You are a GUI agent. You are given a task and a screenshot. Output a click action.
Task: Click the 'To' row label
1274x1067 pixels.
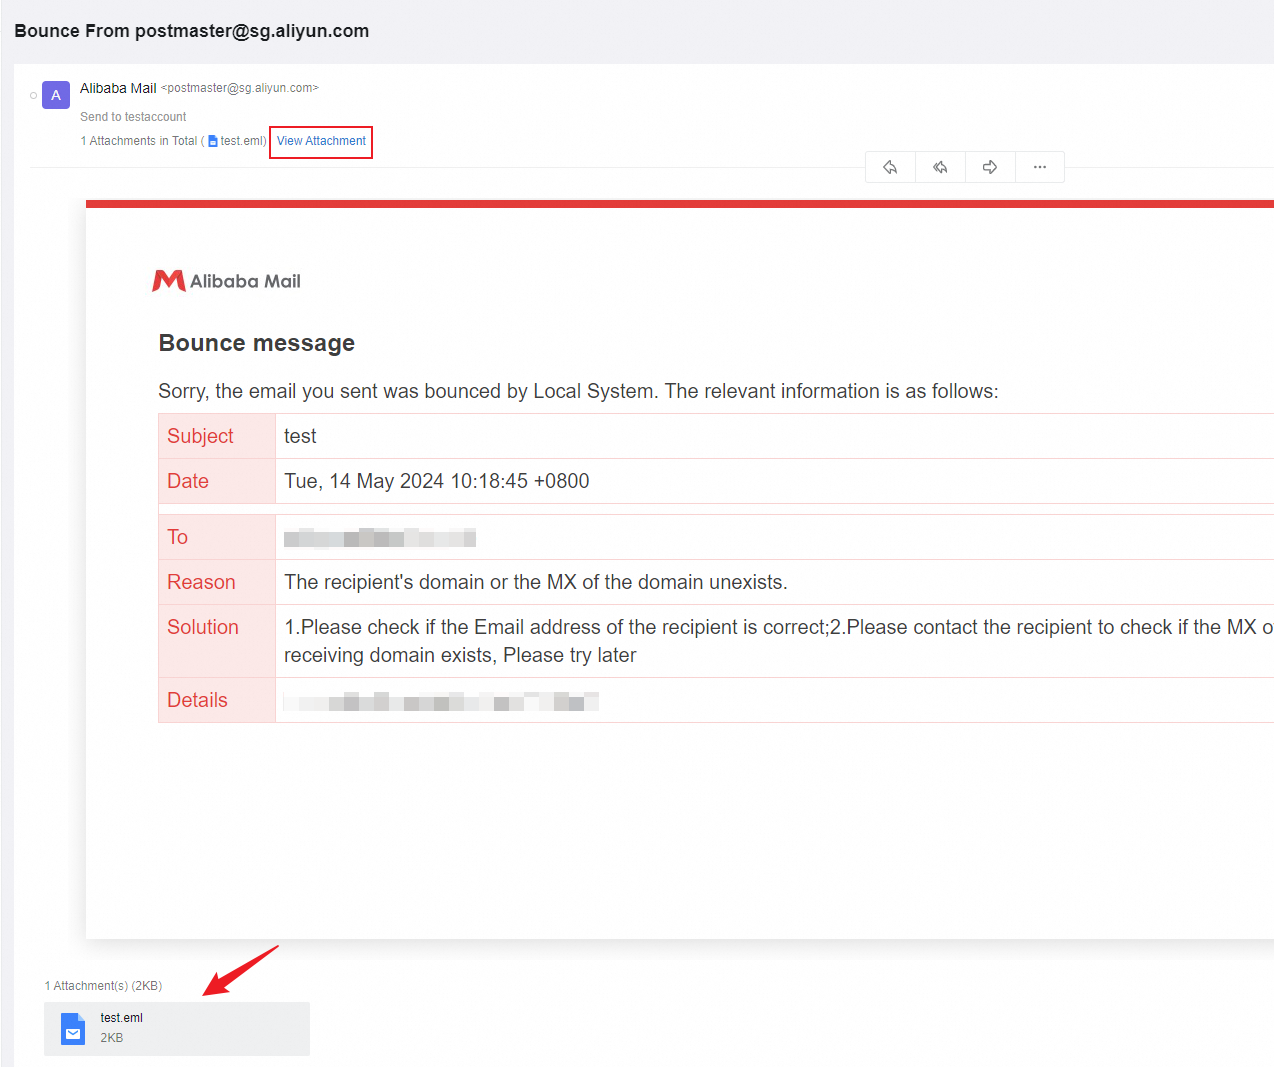(x=178, y=537)
